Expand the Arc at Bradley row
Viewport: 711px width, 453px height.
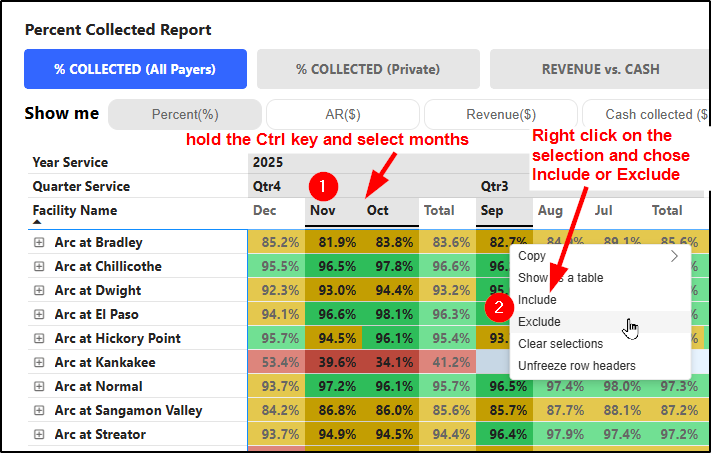coord(39,242)
